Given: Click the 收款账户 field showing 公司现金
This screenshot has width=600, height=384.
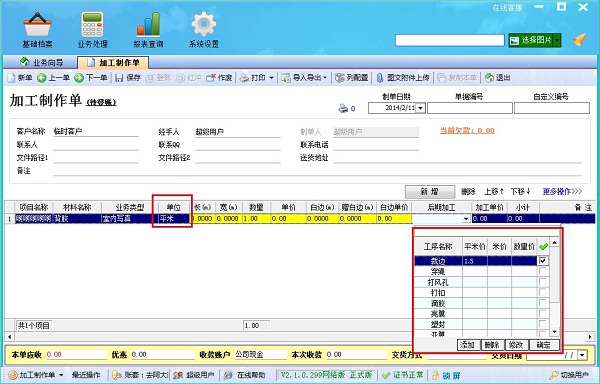Looking at the screenshot, I should point(260,355).
